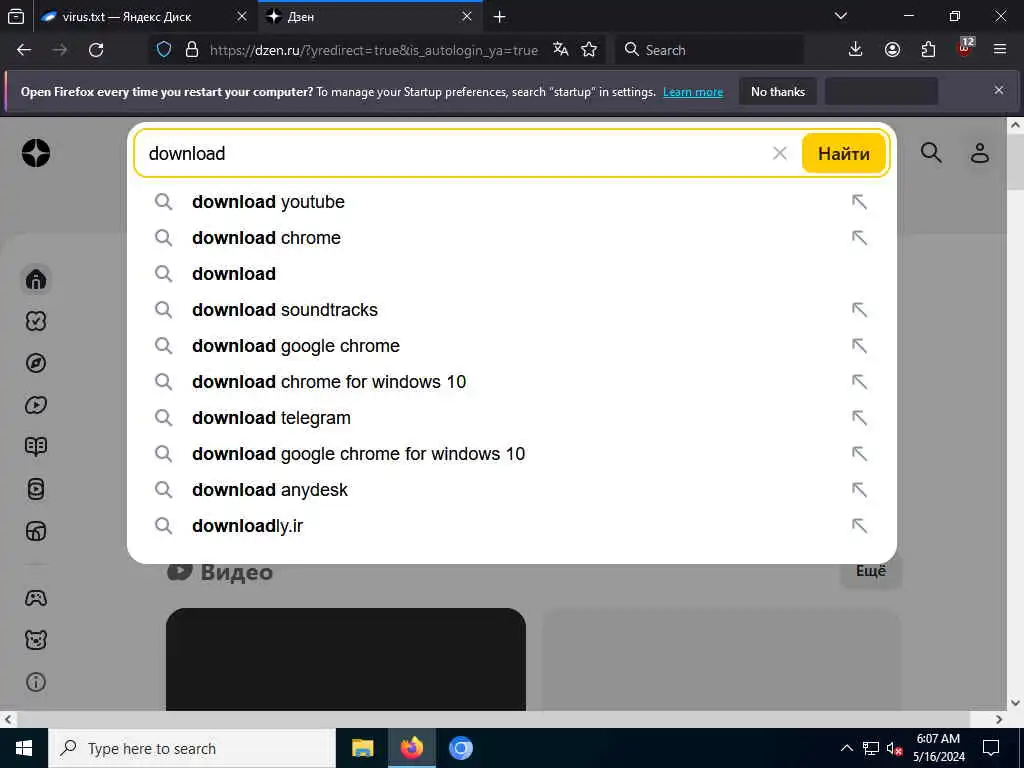
Task: Open Dzen home from sidebar
Action: point(36,280)
